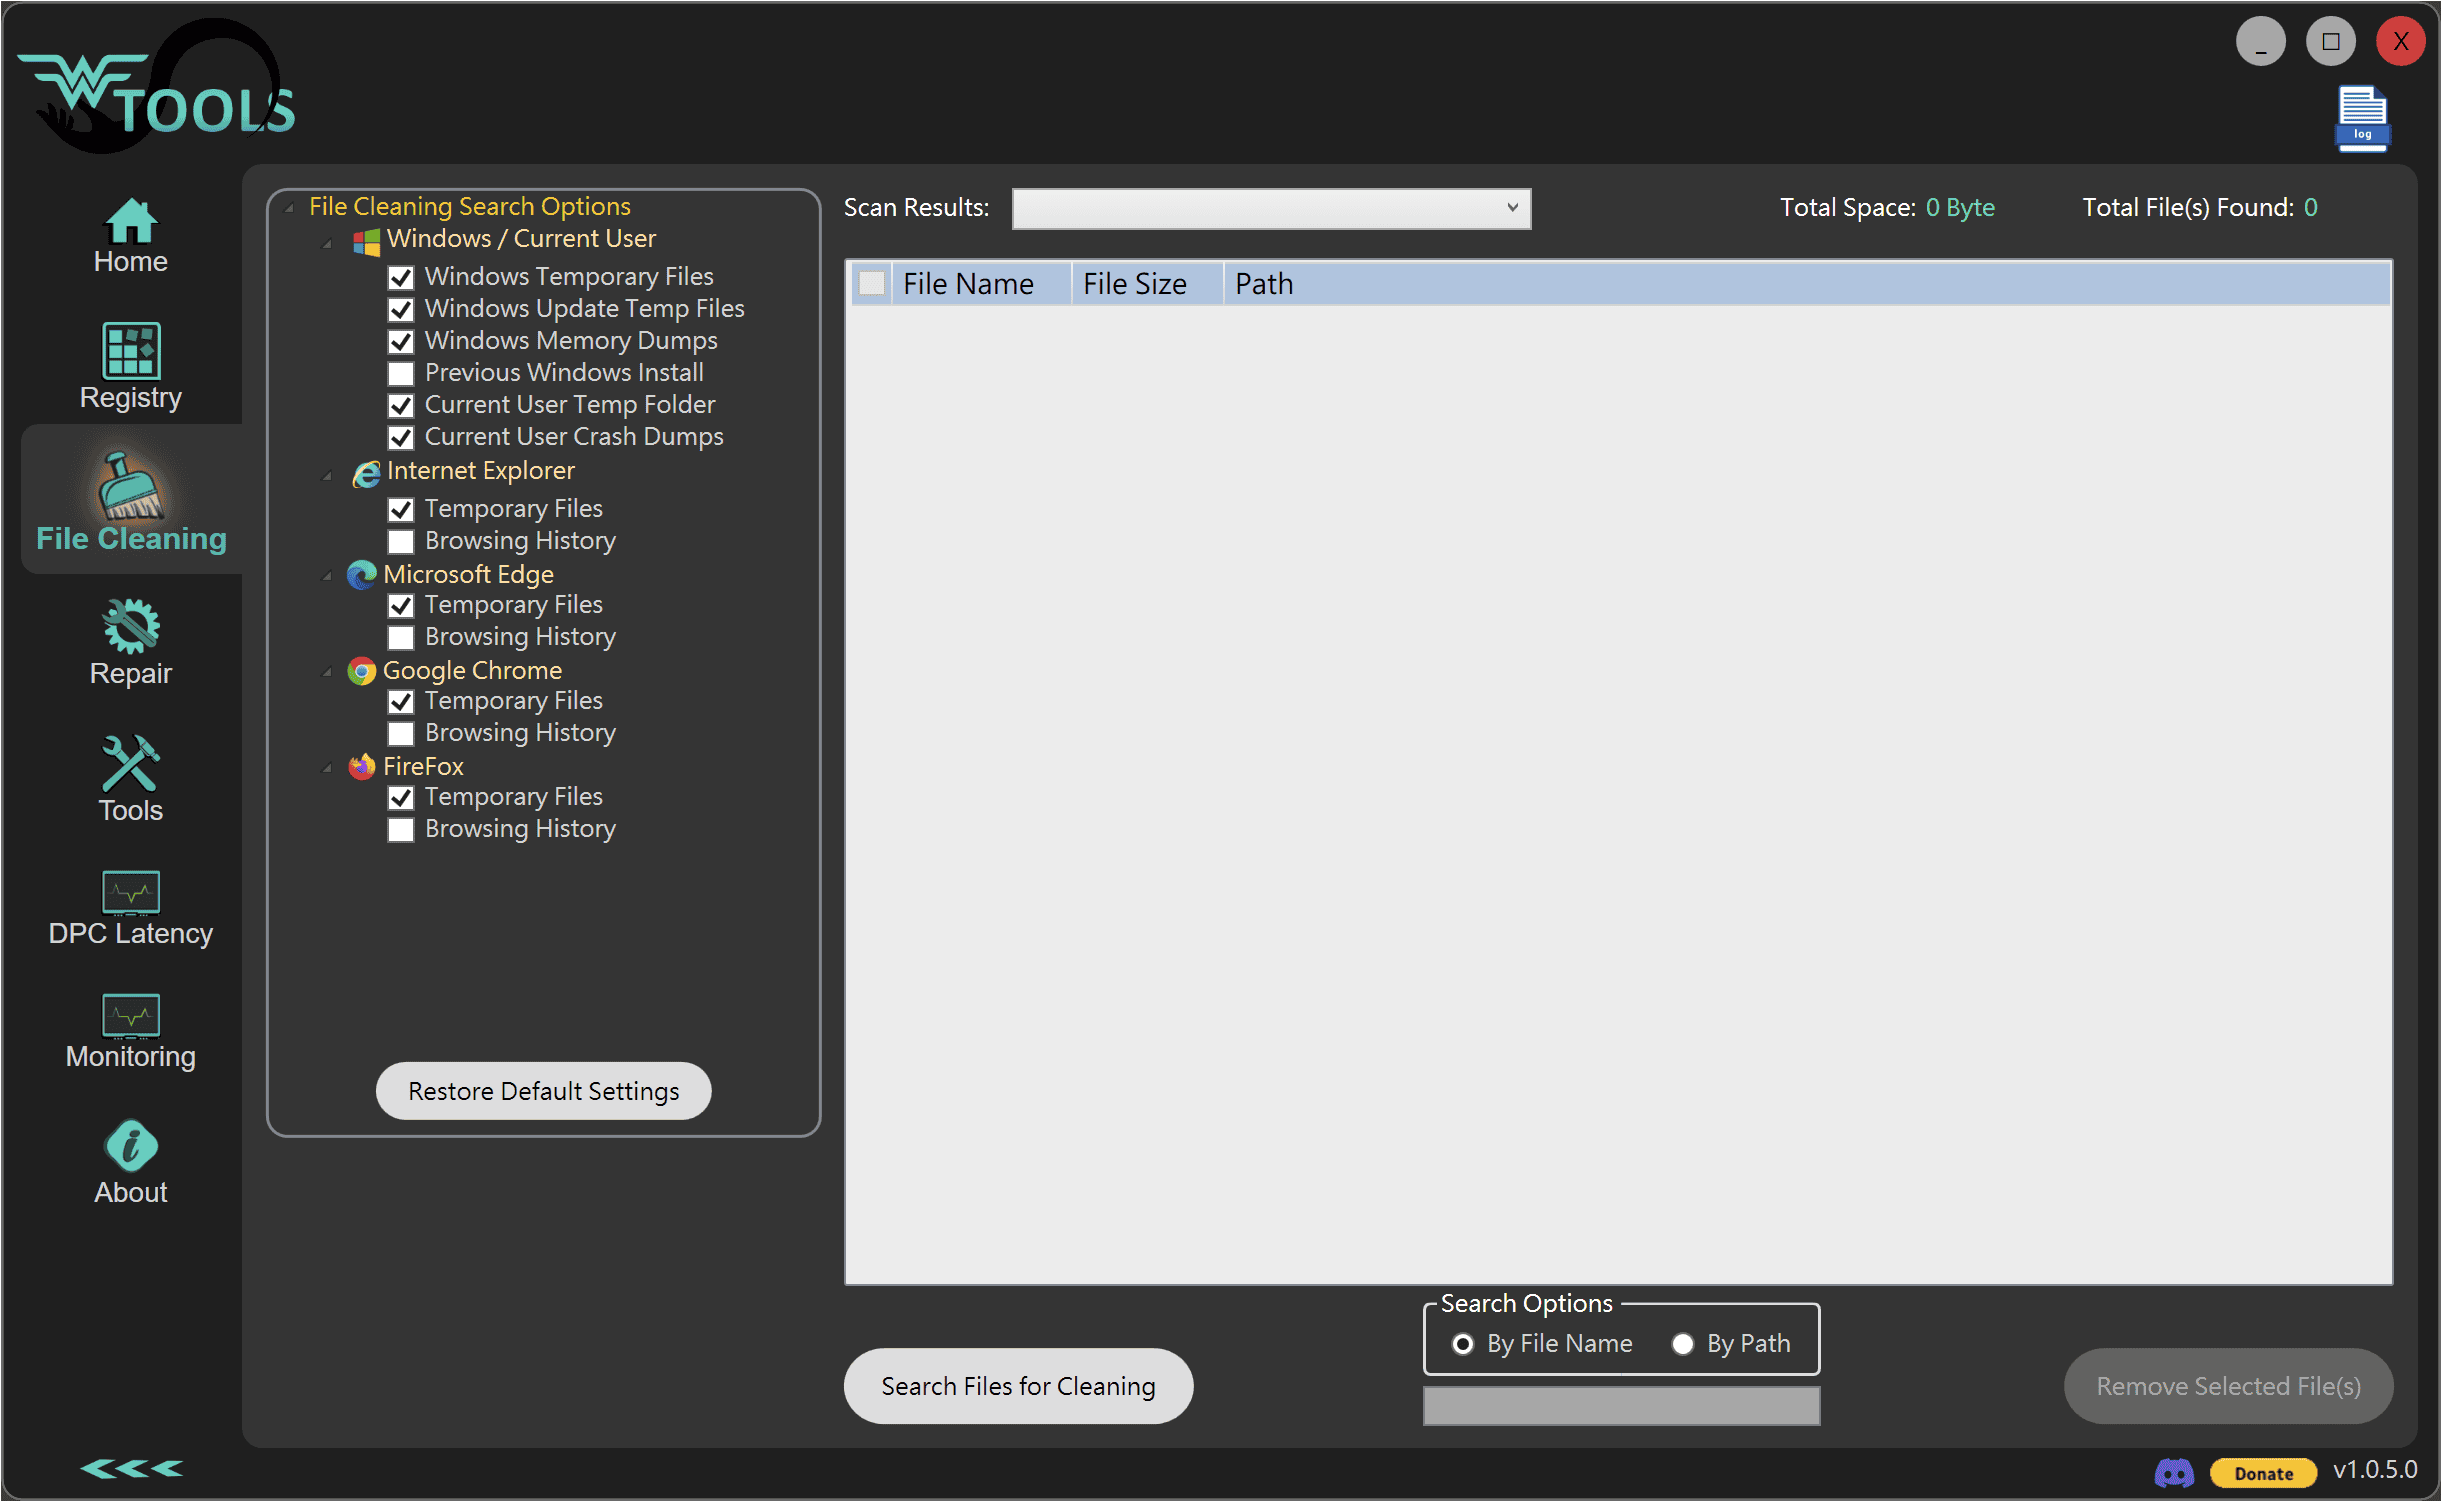Screen dimensions: 2442x1502
Task: Uncheck Windows Memory Dumps
Action: 401,342
